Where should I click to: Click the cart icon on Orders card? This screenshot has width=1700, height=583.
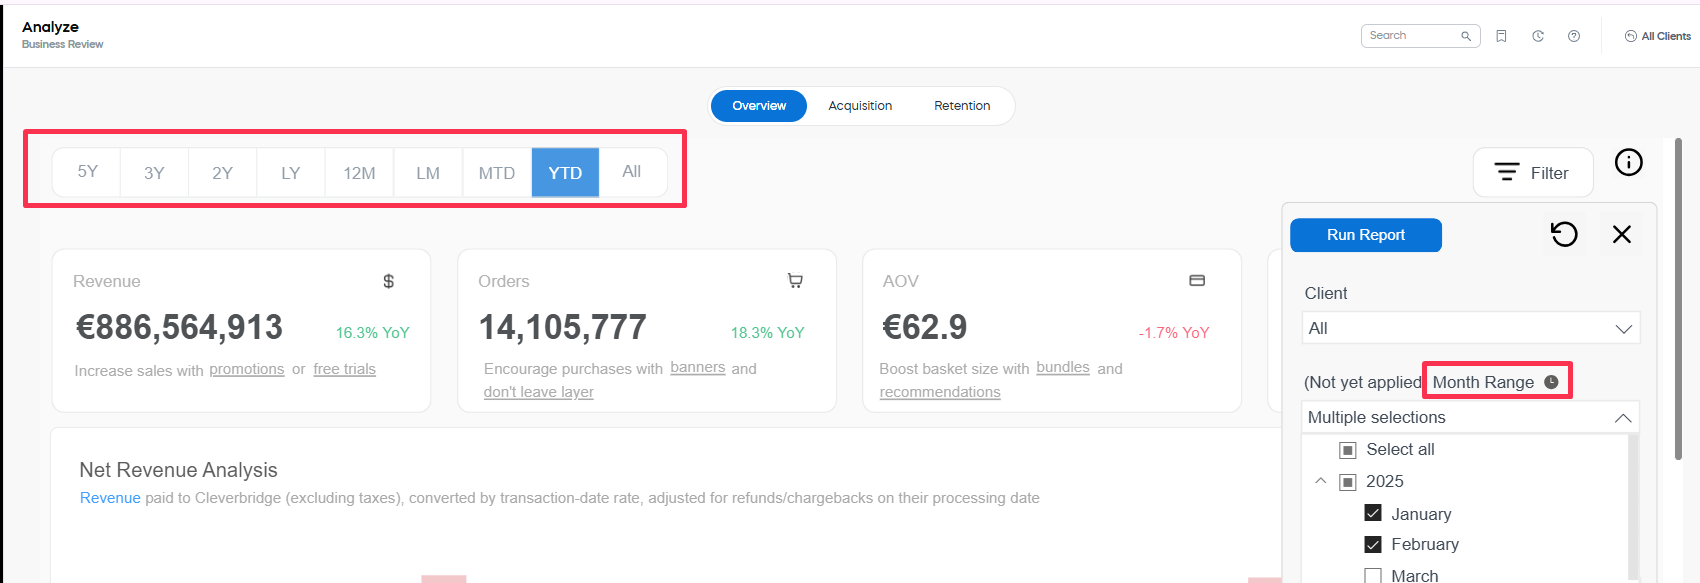(x=795, y=281)
